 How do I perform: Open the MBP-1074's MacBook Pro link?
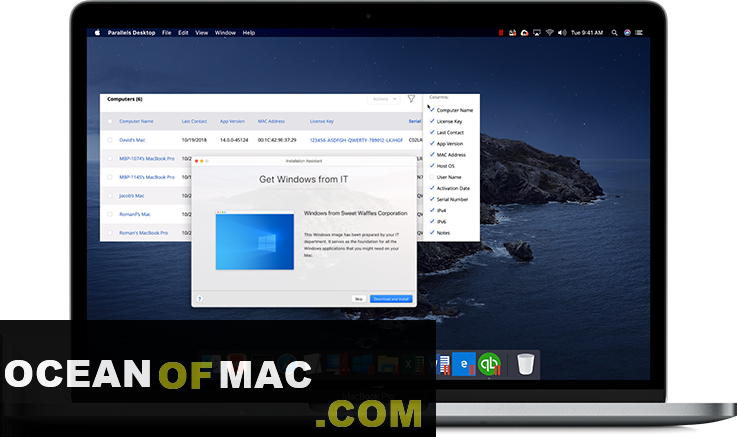click(x=147, y=158)
